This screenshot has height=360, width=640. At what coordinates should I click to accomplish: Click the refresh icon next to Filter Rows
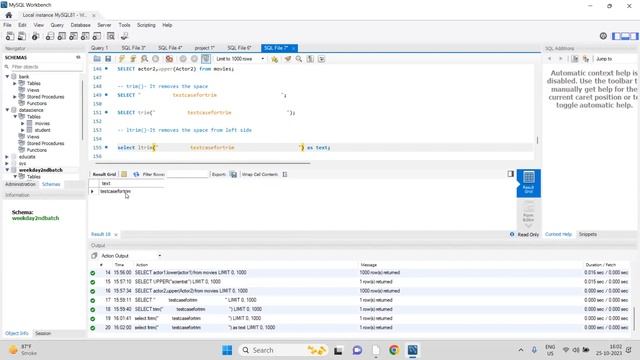pyautogui.click(x=136, y=174)
